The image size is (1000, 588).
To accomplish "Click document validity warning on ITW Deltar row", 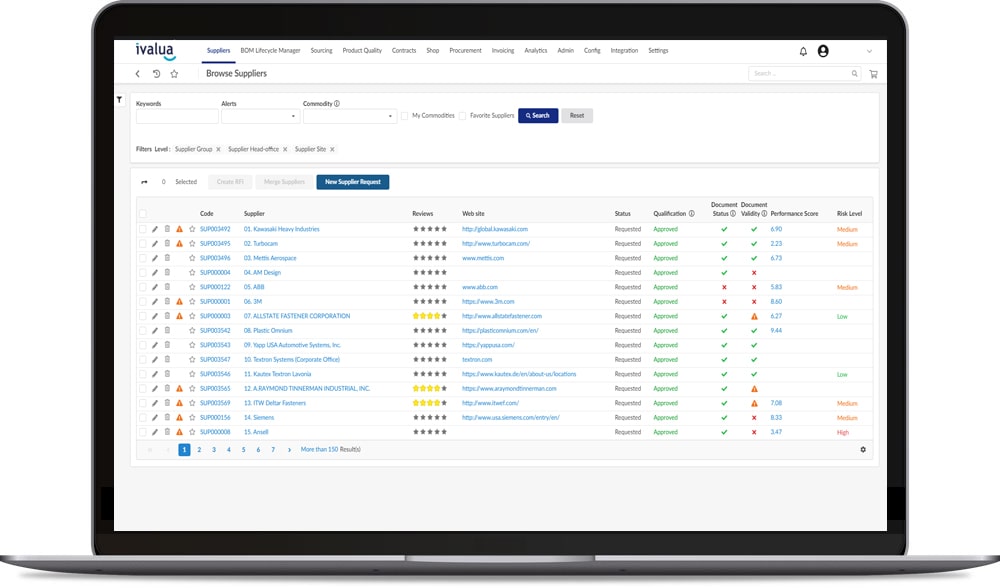I will (x=754, y=403).
